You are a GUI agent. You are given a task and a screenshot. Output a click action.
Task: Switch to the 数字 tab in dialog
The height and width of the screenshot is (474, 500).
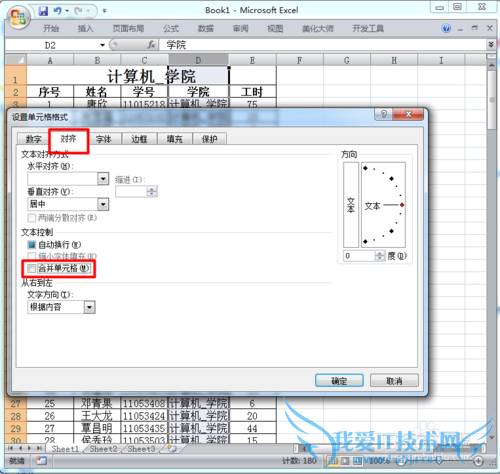pyautogui.click(x=33, y=139)
